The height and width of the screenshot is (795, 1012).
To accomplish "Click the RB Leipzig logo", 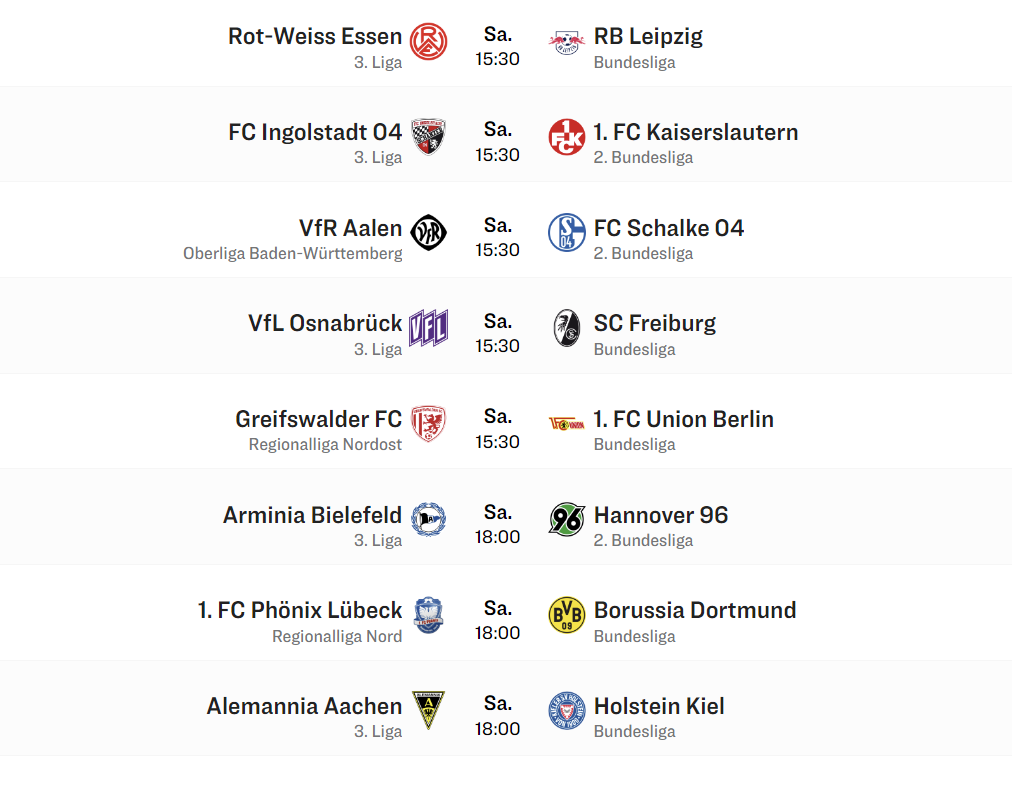I will pyautogui.click(x=567, y=43).
